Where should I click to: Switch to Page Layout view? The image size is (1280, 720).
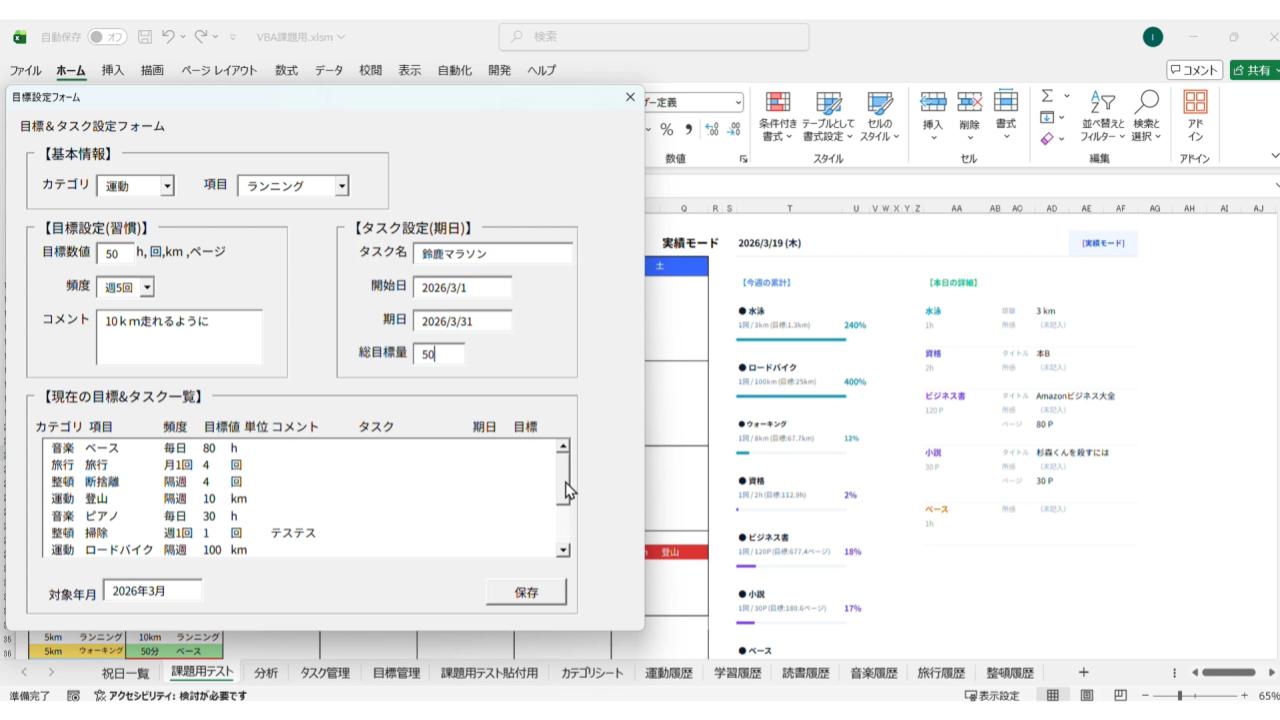click(1087, 696)
